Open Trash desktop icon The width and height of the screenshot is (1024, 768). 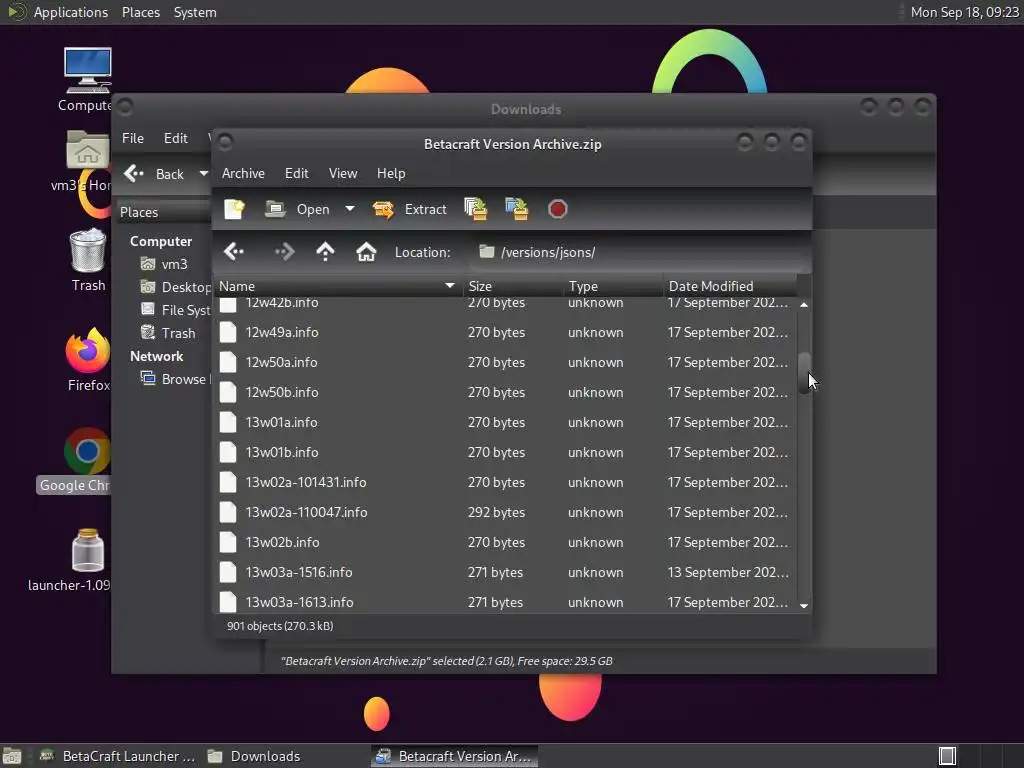click(88, 260)
